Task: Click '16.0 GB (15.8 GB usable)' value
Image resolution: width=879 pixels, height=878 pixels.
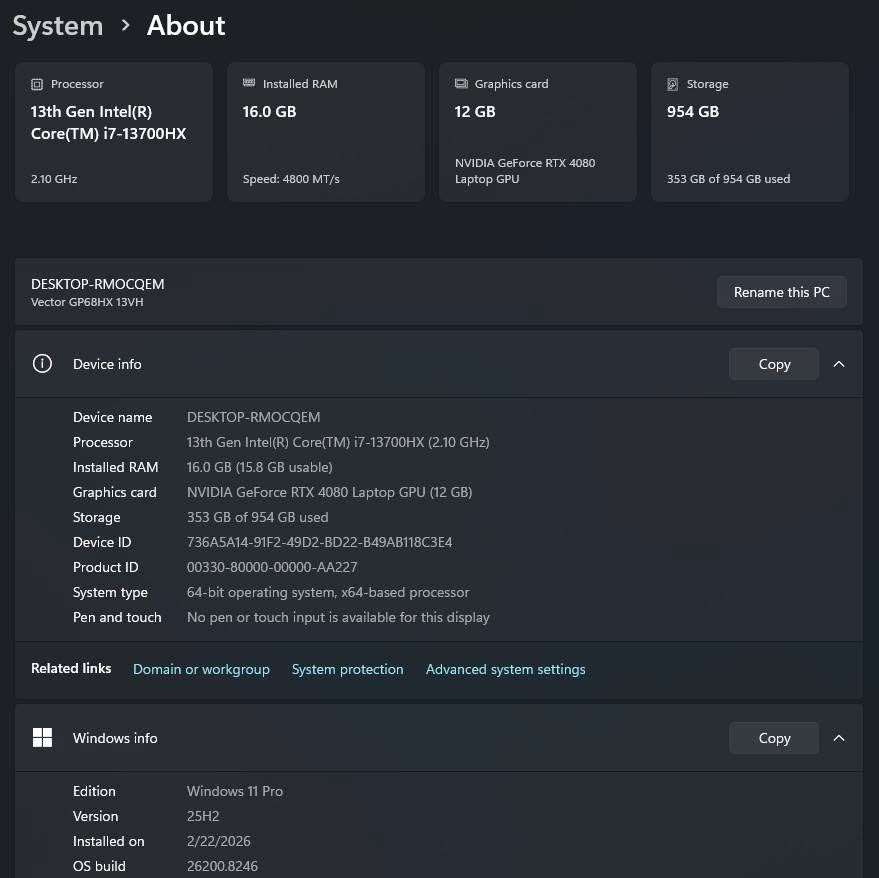Action: click(260, 467)
